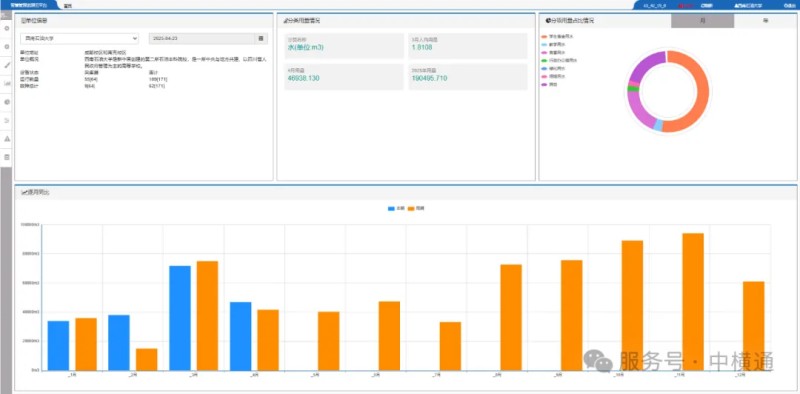Image resolution: width=800 pixels, height=394 pixels.
Task: Click the value 水(单位:m3)
Action: [x=306, y=47]
